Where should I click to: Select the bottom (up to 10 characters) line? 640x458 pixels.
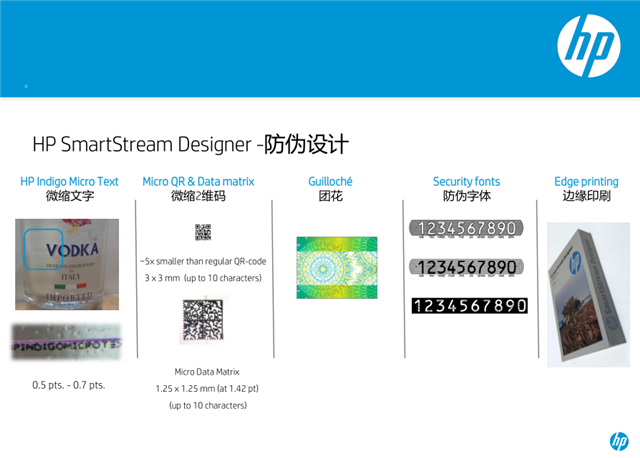point(208,405)
